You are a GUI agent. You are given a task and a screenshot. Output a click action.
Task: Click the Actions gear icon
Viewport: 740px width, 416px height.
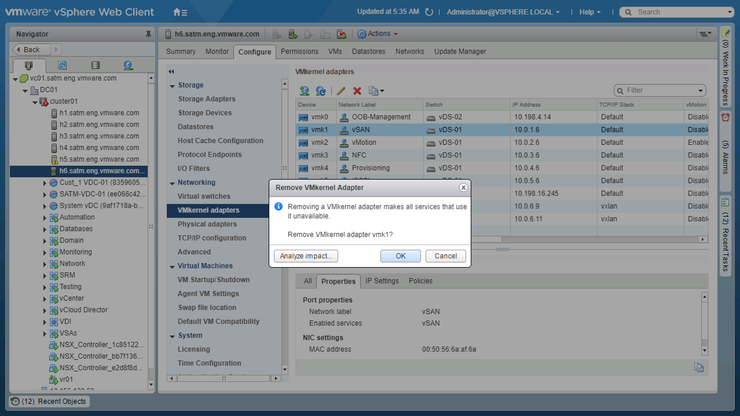click(x=362, y=34)
